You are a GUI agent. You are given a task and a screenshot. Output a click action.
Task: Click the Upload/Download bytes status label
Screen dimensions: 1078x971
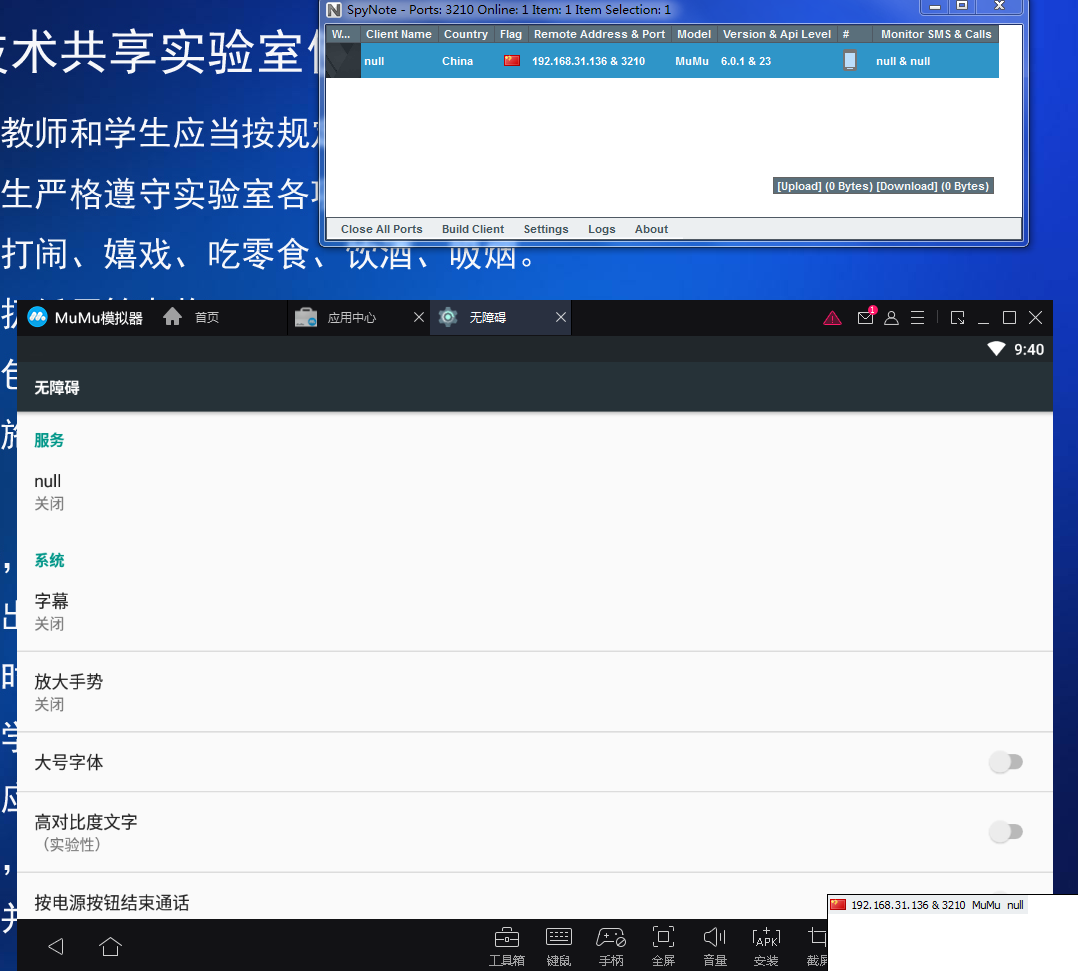click(883, 186)
